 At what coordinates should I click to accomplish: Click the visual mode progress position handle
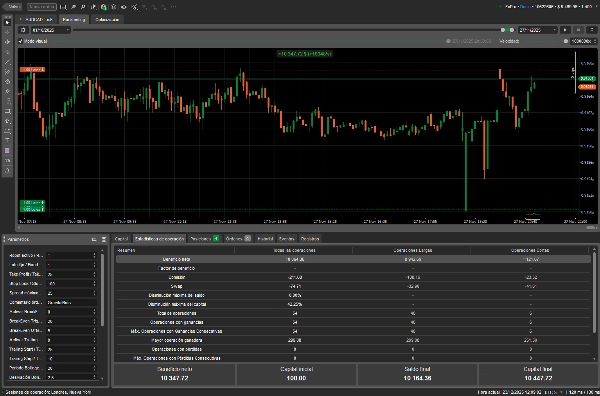[x=448, y=41]
